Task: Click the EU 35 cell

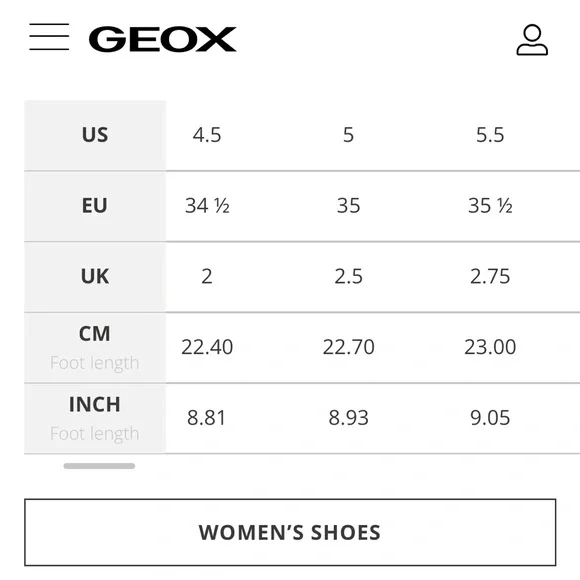Action: [348, 206]
